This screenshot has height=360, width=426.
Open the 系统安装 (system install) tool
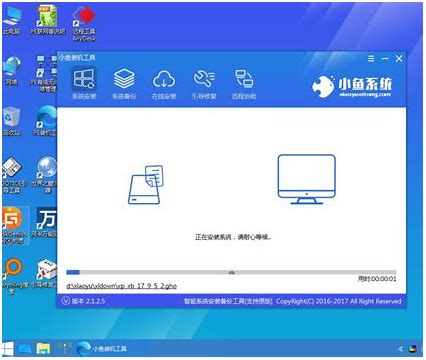pyautogui.click(x=84, y=83)
